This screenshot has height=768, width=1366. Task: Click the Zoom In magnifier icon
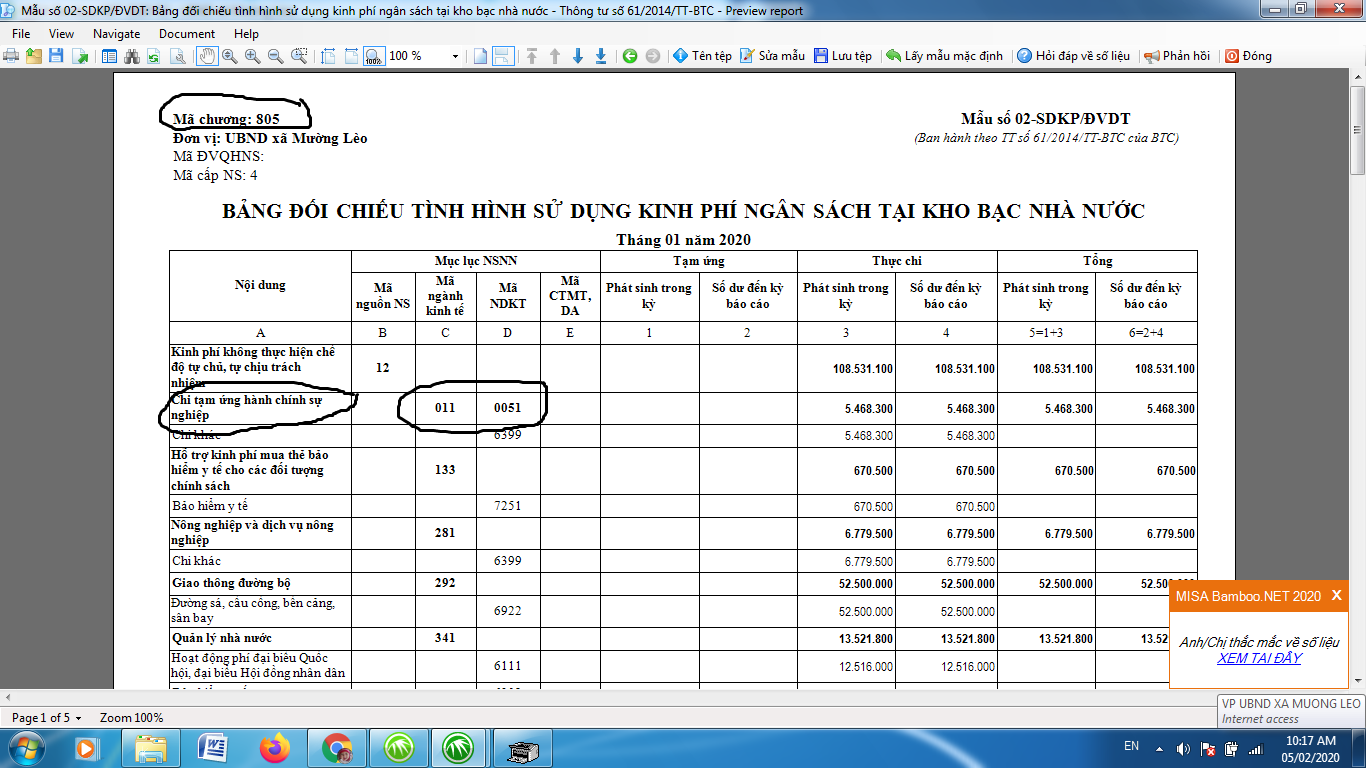[252, 57]
